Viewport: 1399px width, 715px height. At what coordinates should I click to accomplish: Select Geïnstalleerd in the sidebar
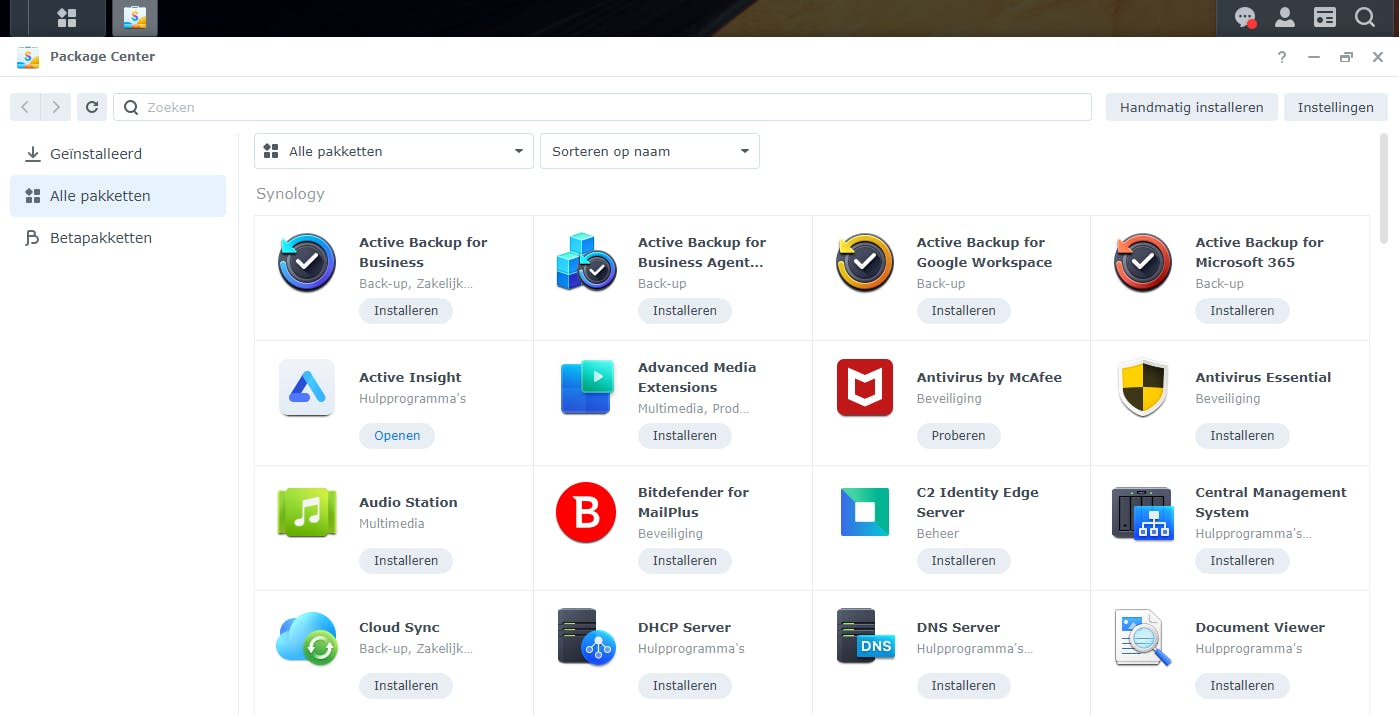(118, 154)
